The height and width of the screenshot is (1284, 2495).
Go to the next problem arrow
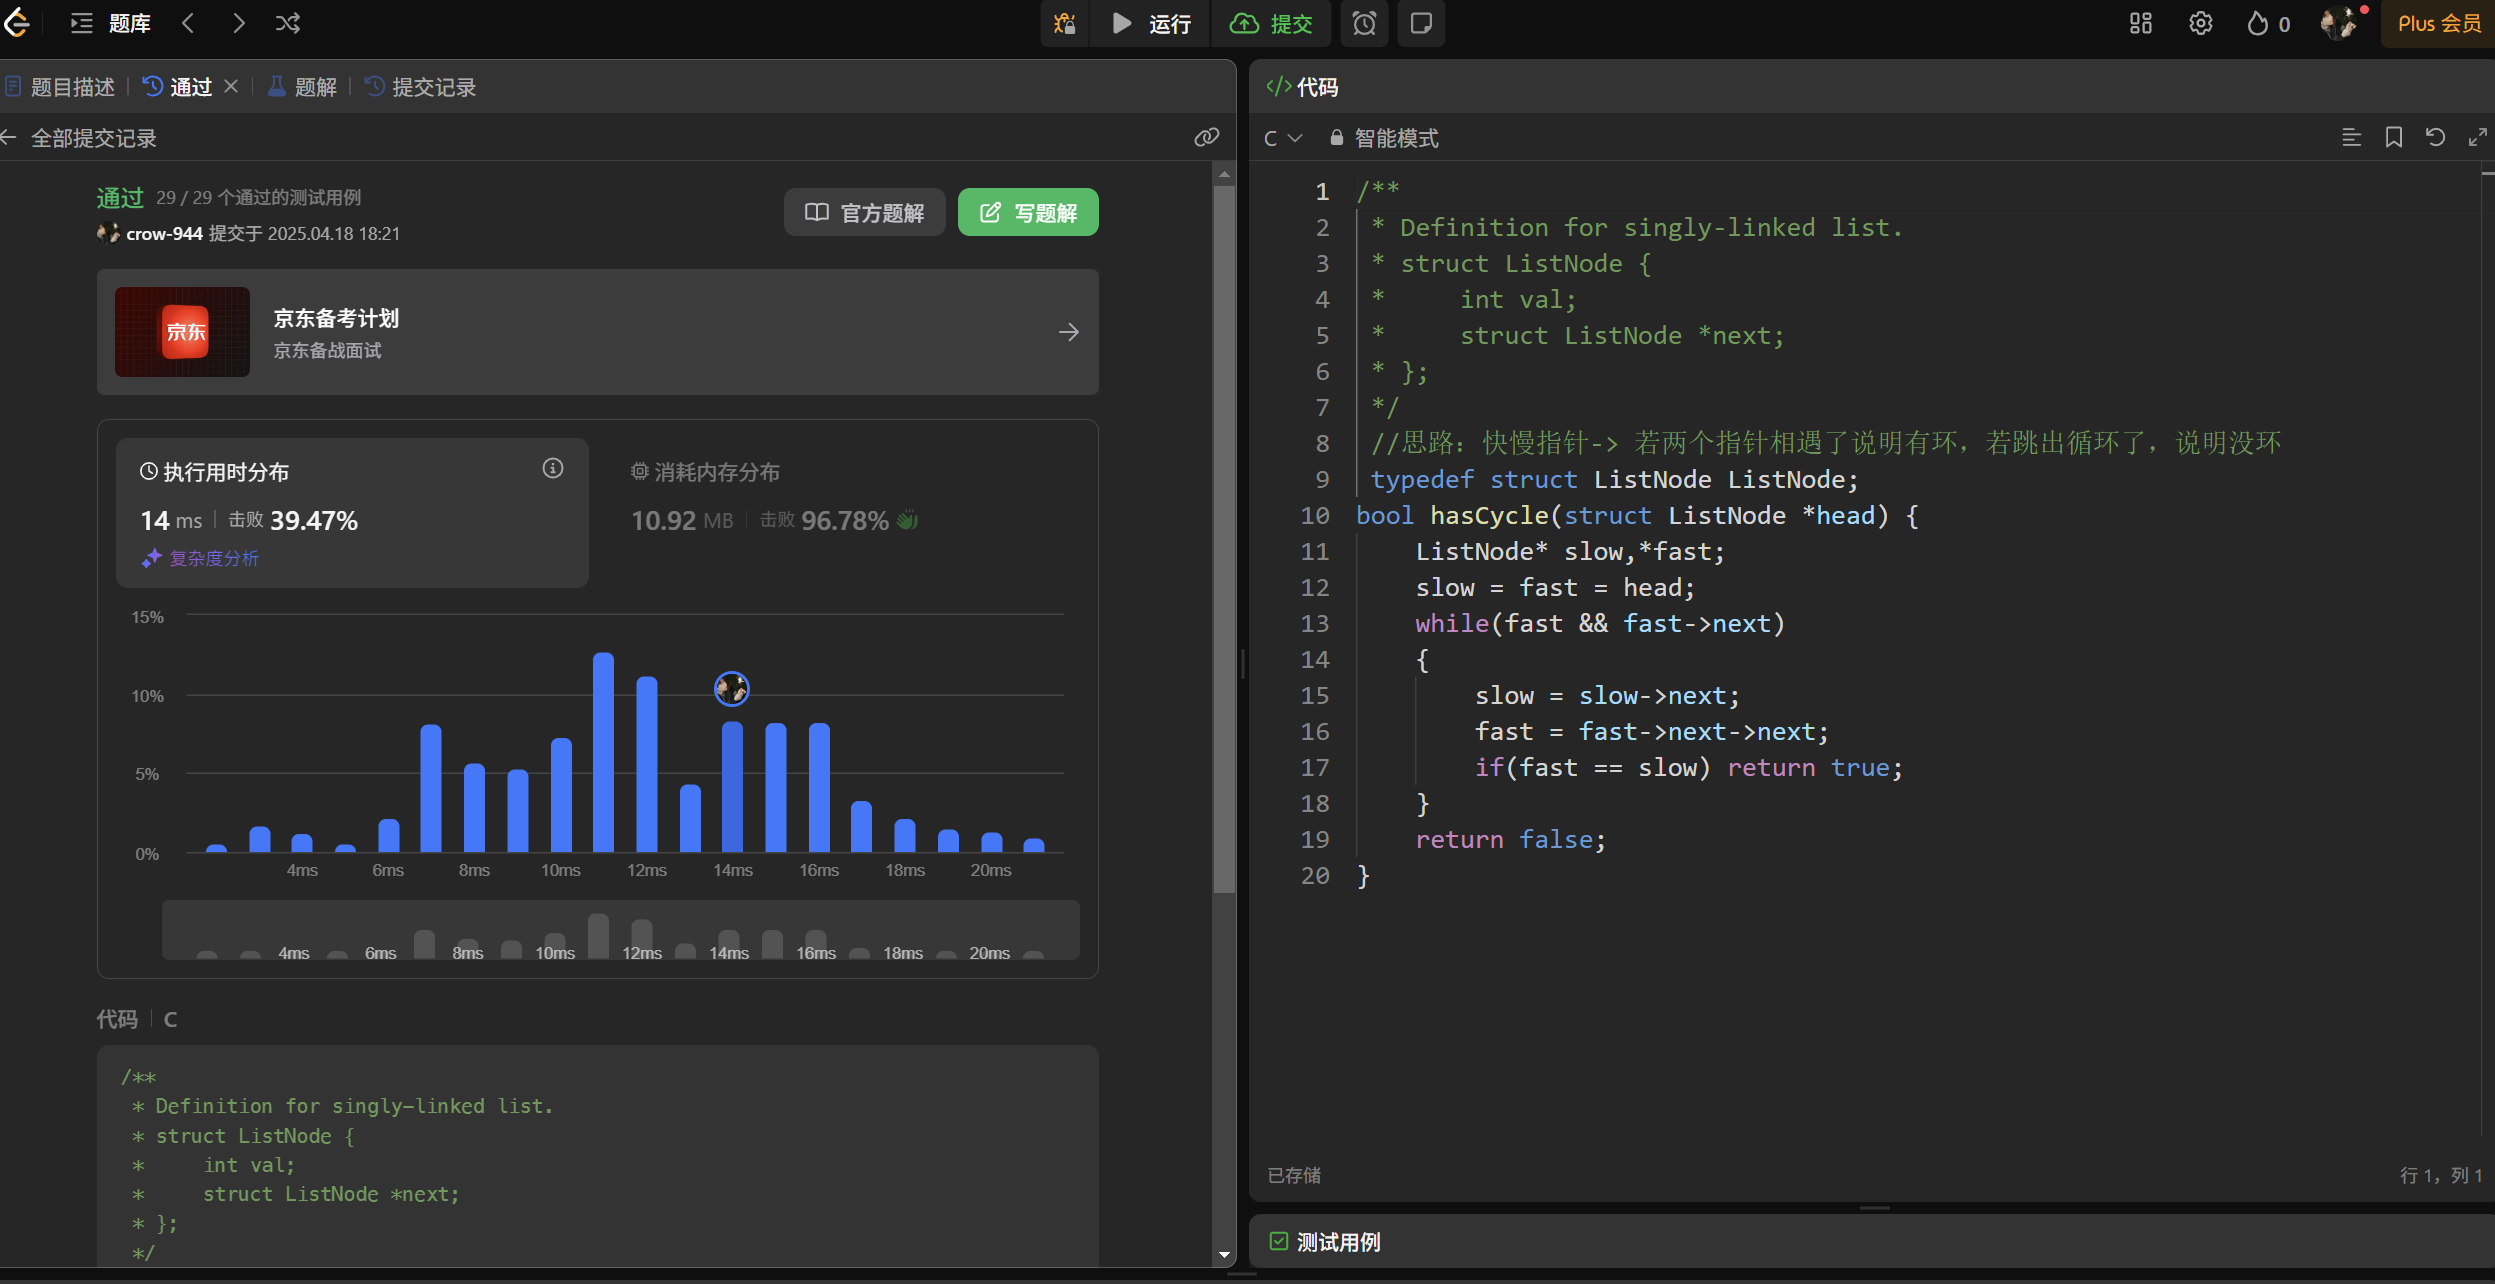coord(238,23)
